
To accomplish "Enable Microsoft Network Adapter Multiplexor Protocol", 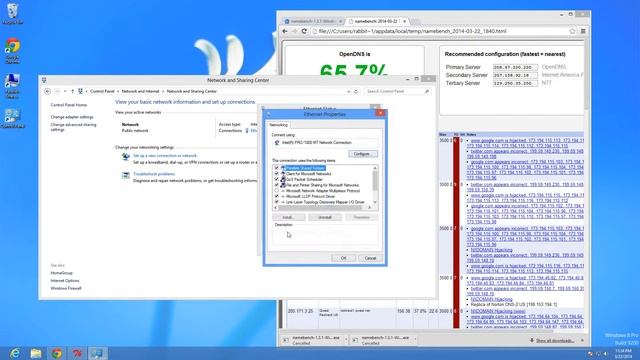I will 276,191.
